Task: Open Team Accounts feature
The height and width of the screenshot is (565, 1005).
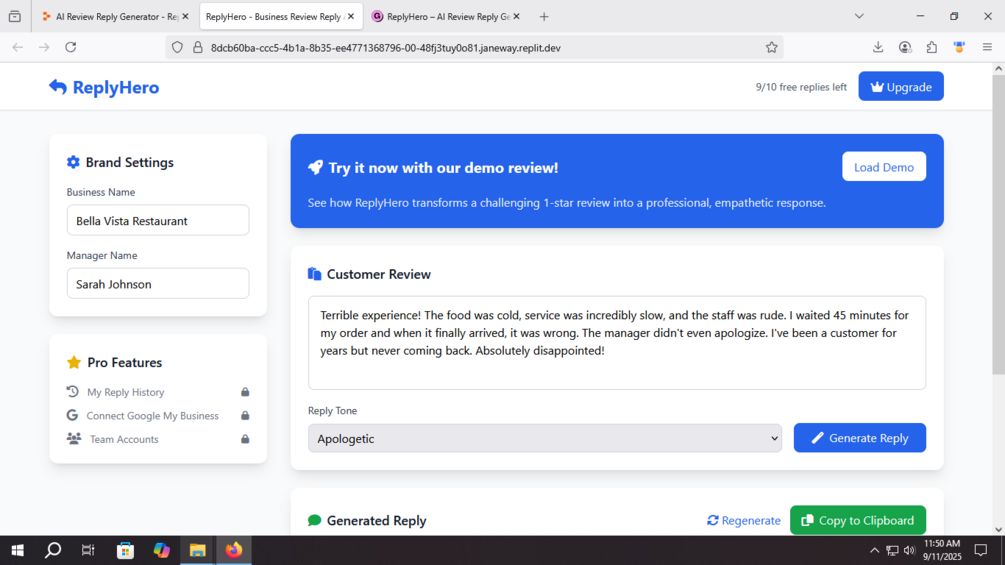Action: click(x=158, y=439)
